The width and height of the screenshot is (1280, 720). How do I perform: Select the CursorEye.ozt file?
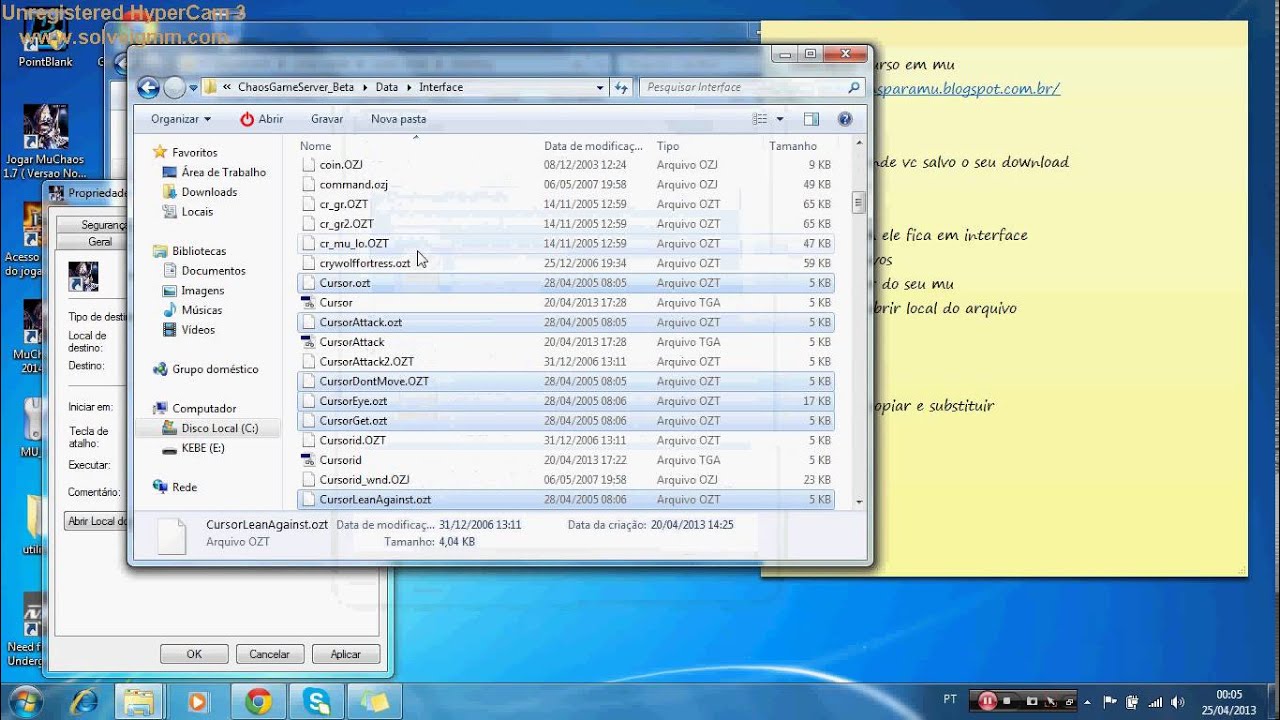(566, 401)
